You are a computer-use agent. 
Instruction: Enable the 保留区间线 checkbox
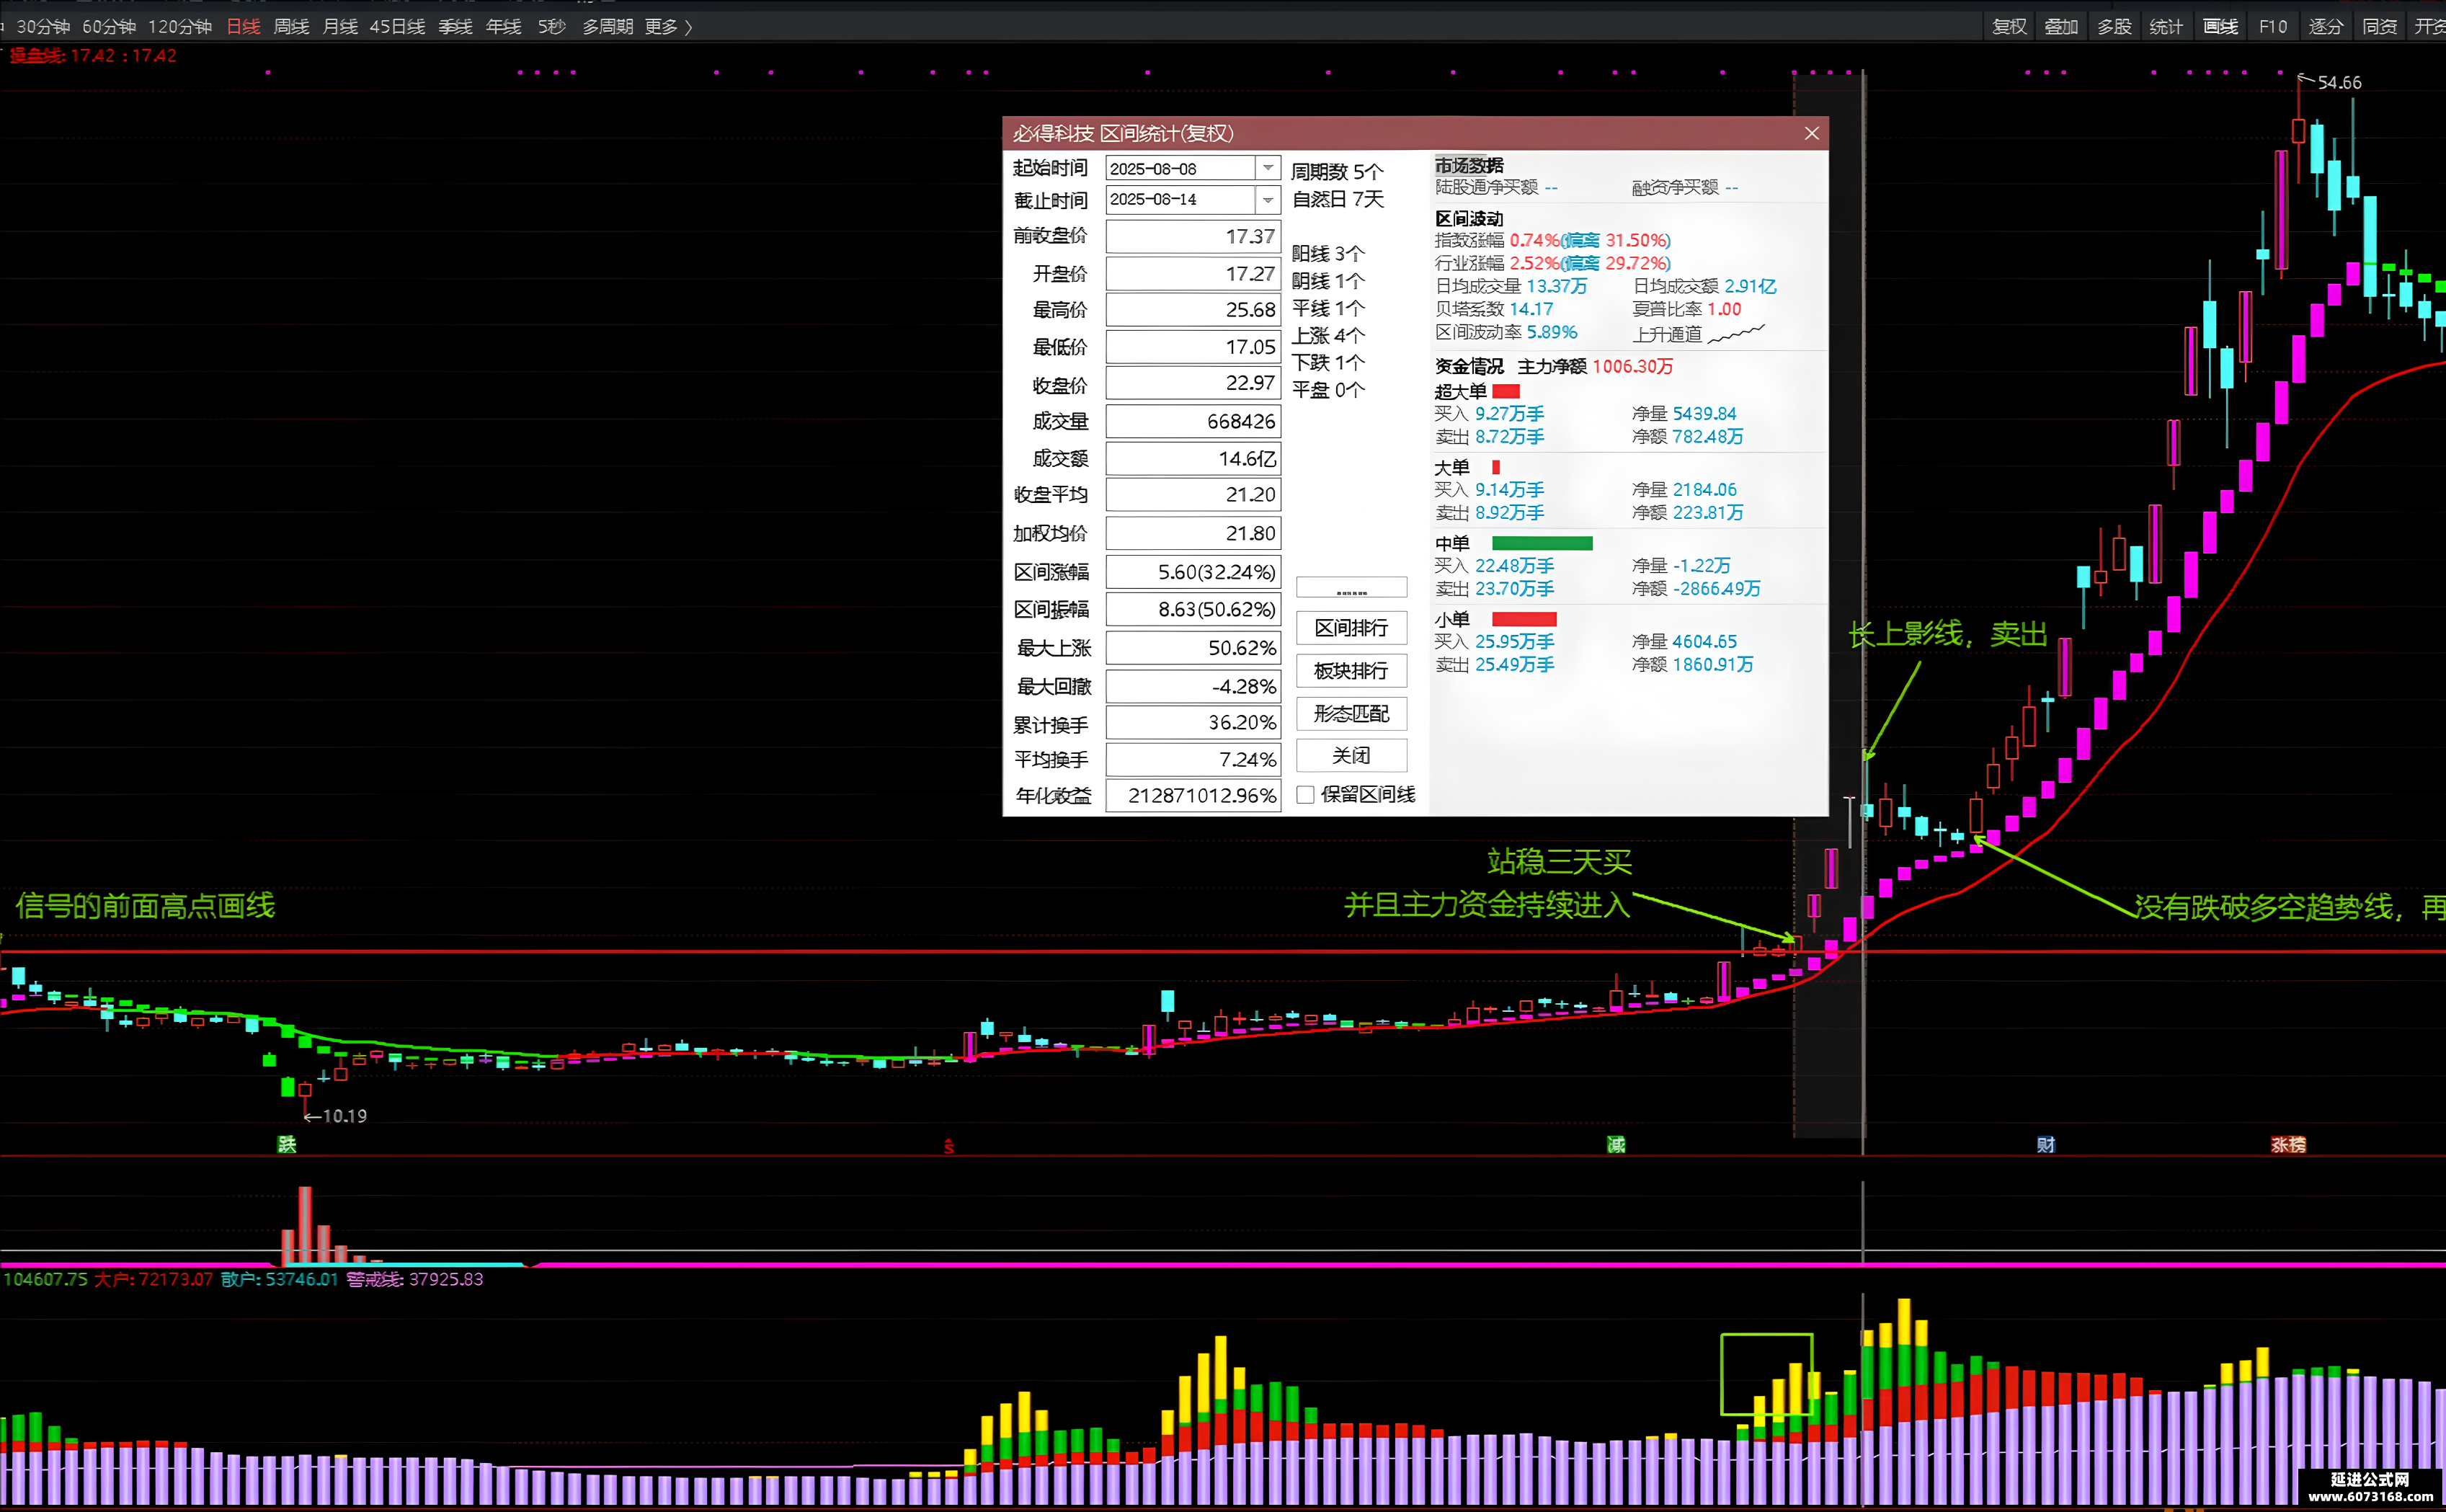(x=1305, y=795)
